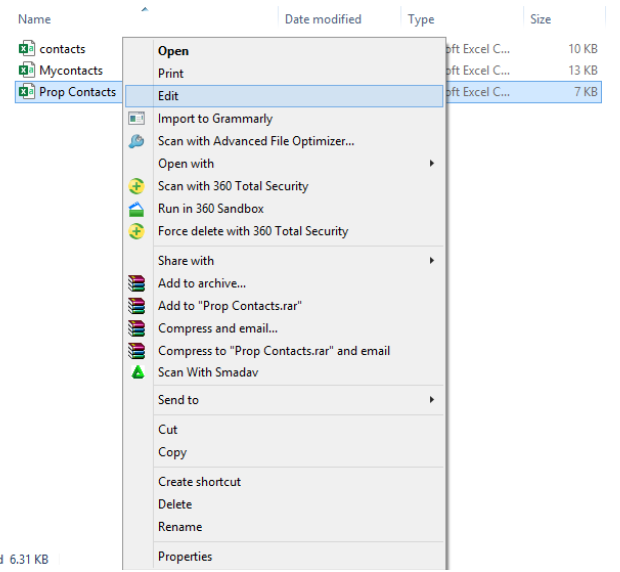Choose Add to archive...
This screenshot has height=572, width=620.
point(284,283)
